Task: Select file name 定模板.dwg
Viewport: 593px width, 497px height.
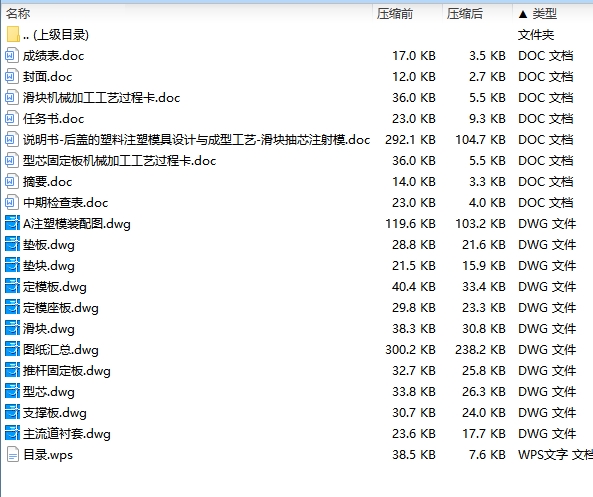Action: coord(54,287)
